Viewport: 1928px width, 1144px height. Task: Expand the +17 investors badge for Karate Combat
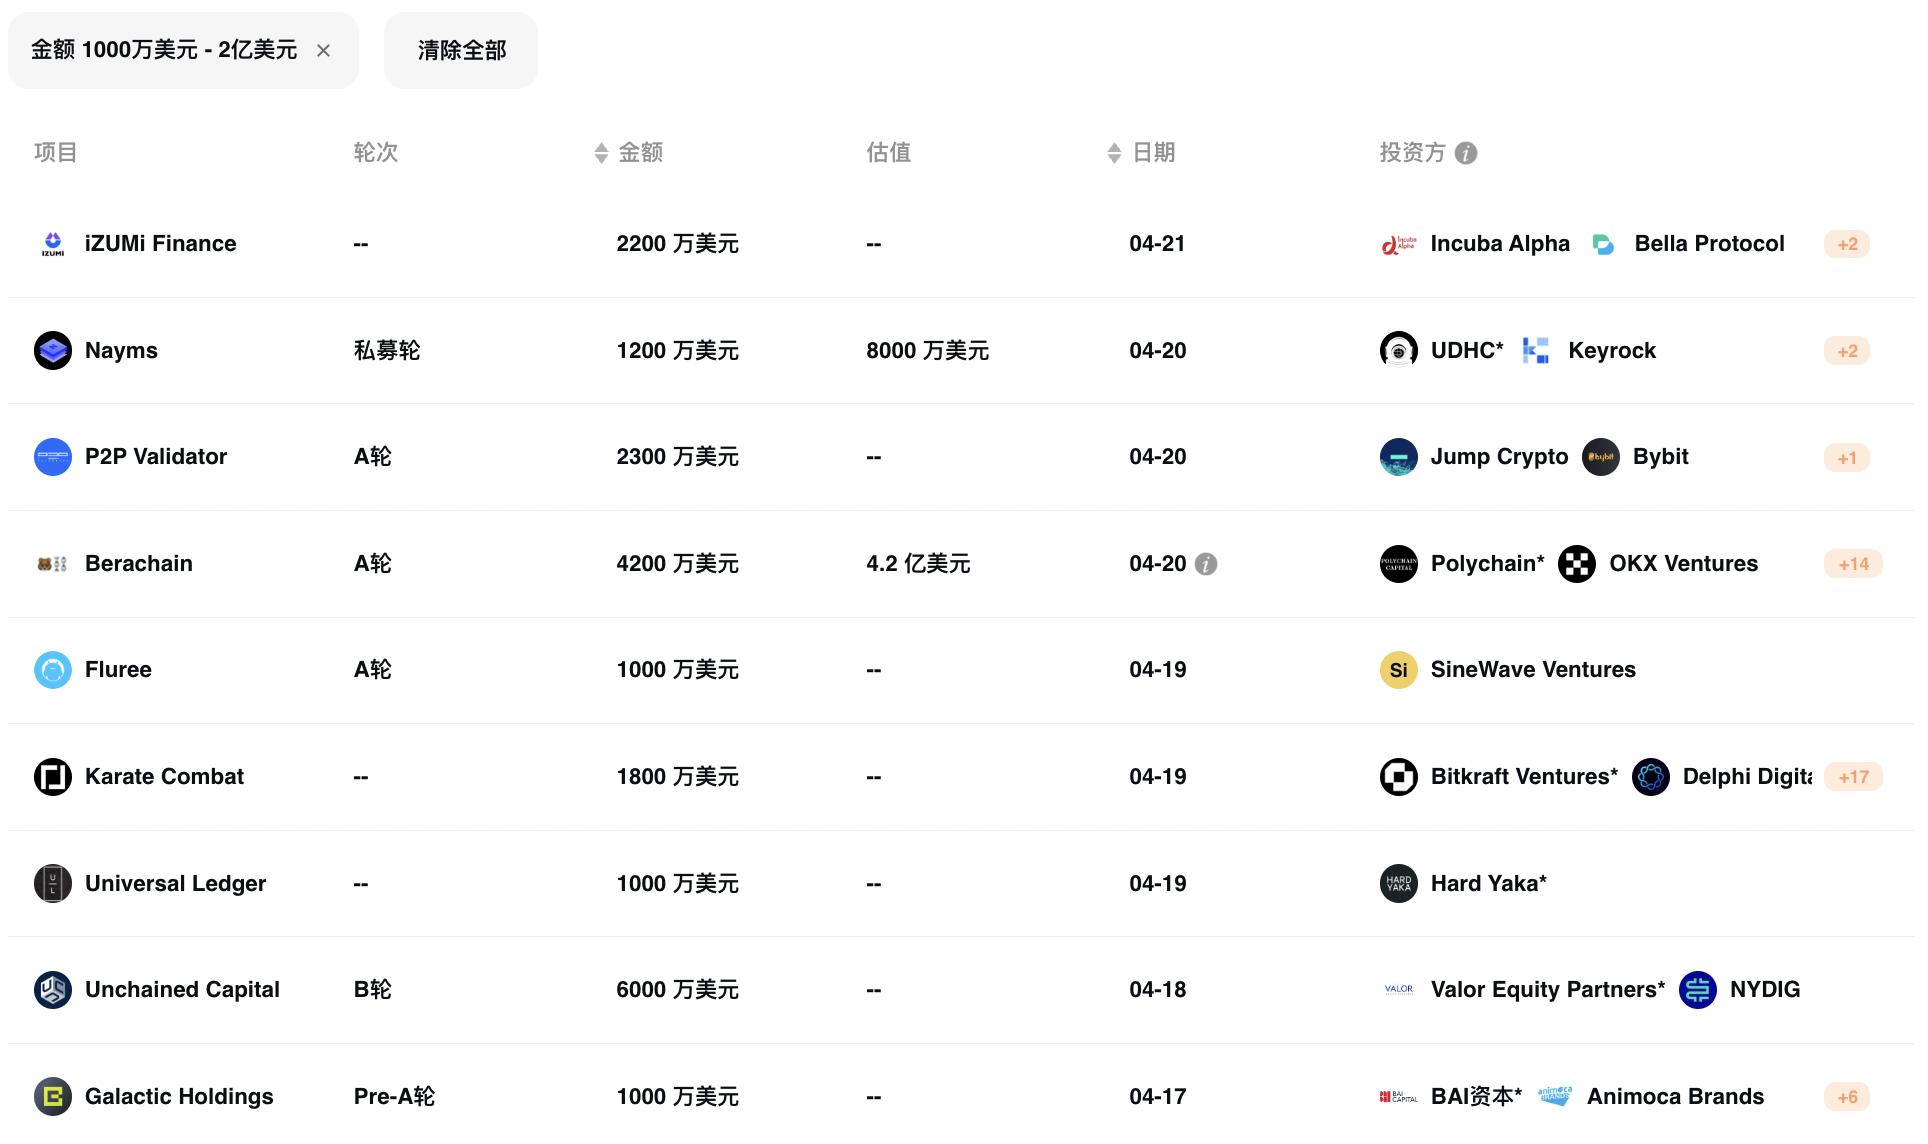tap(1853, 777)
